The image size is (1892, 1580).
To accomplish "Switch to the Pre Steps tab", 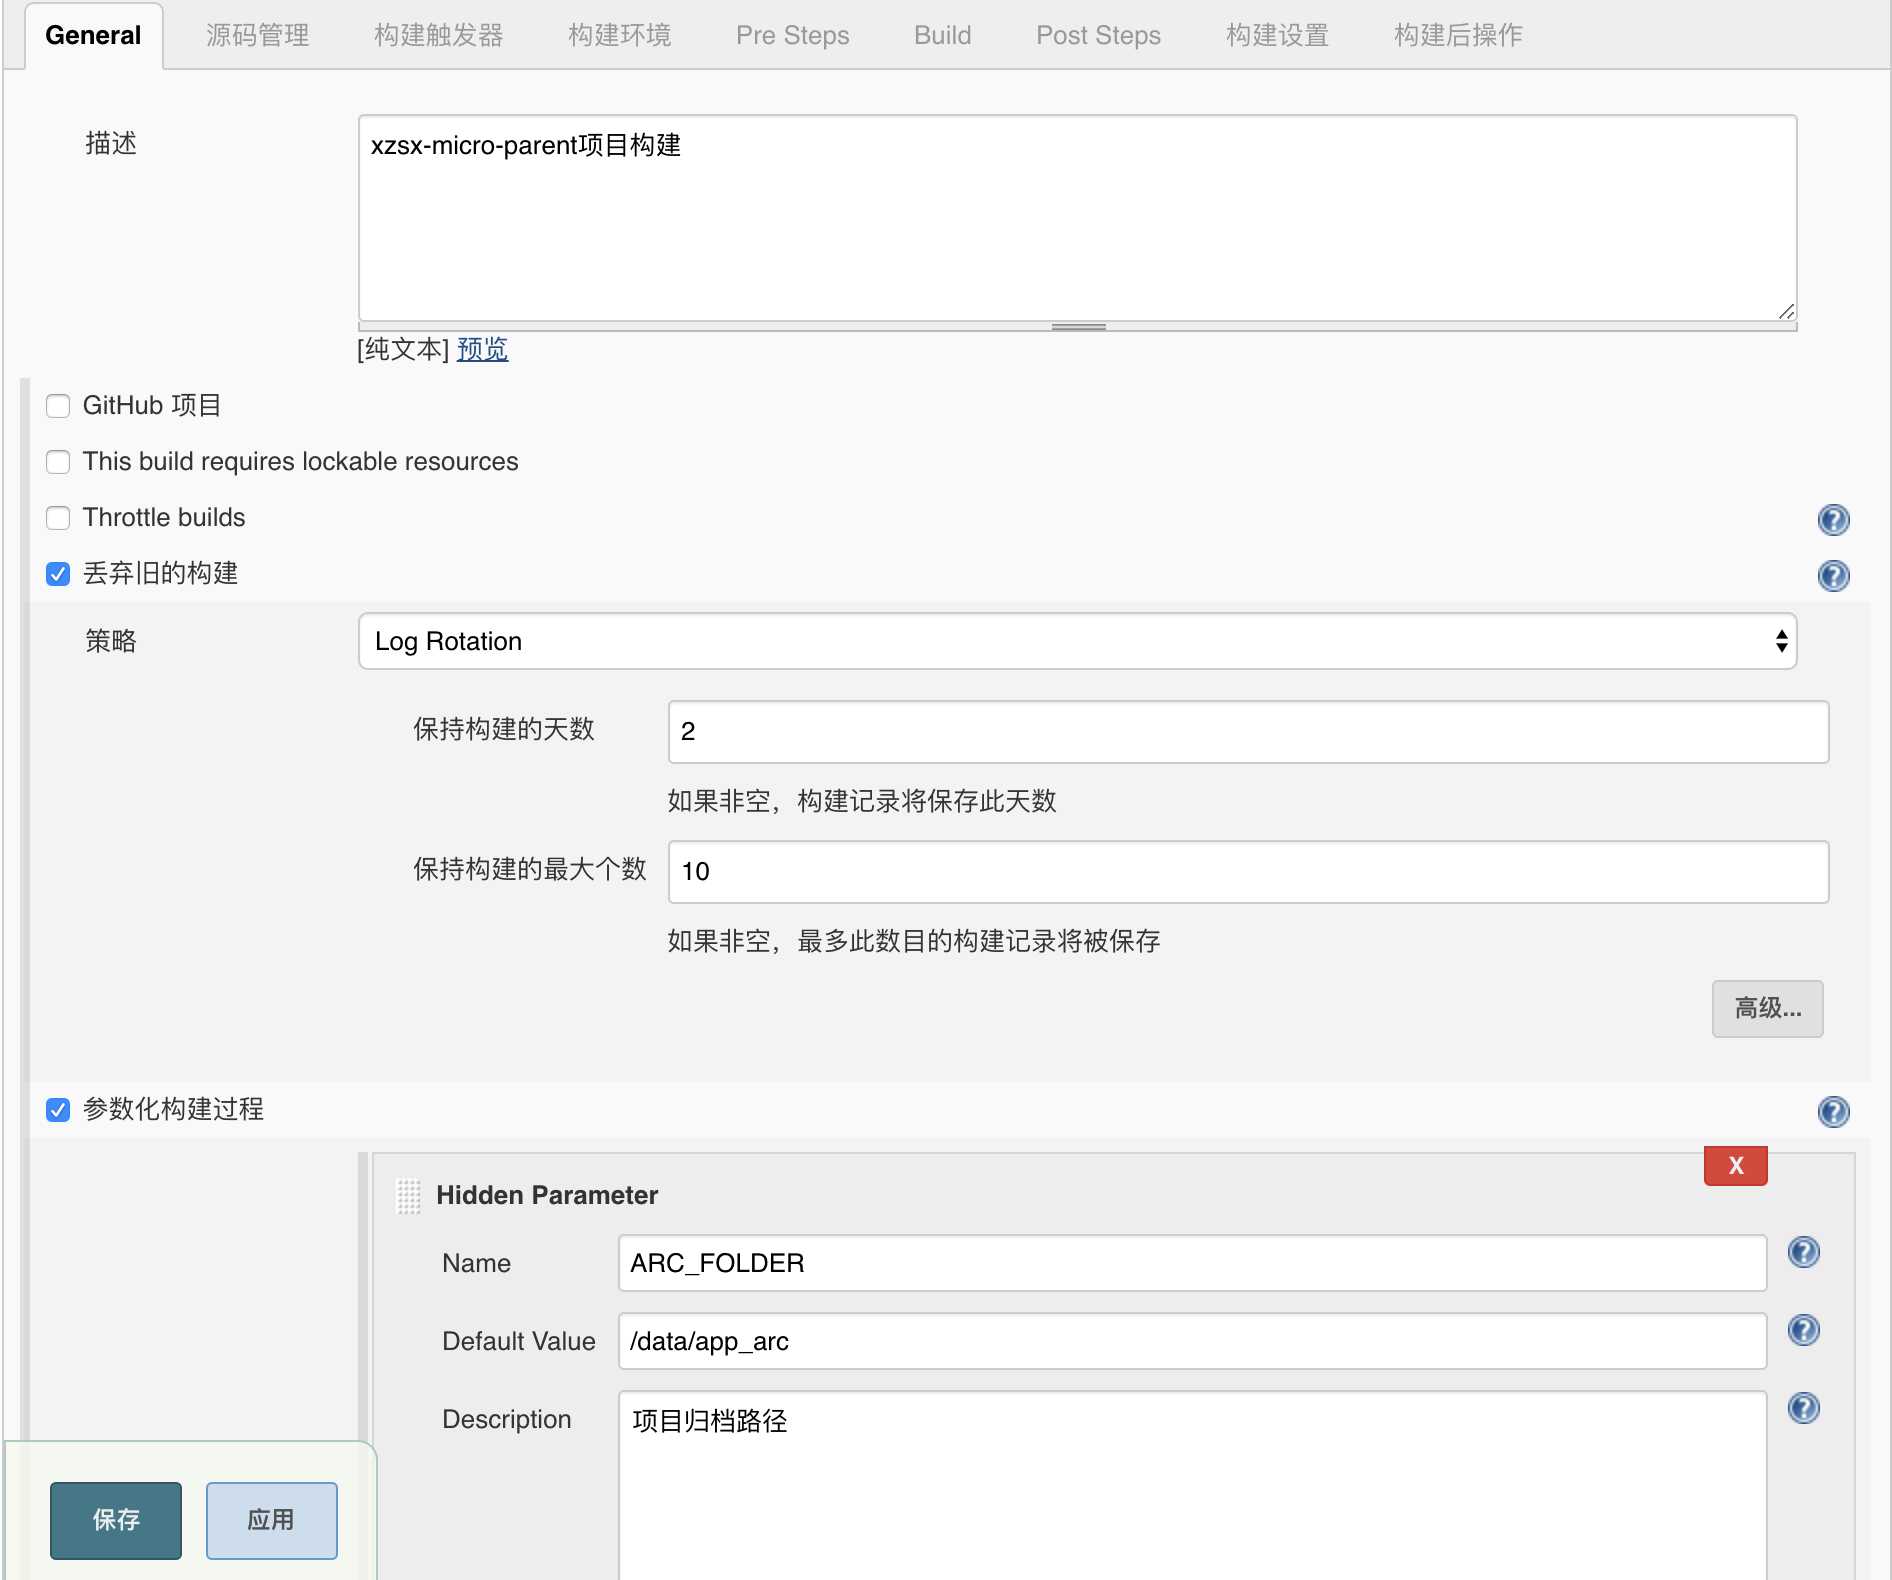I will click(792, 36).
